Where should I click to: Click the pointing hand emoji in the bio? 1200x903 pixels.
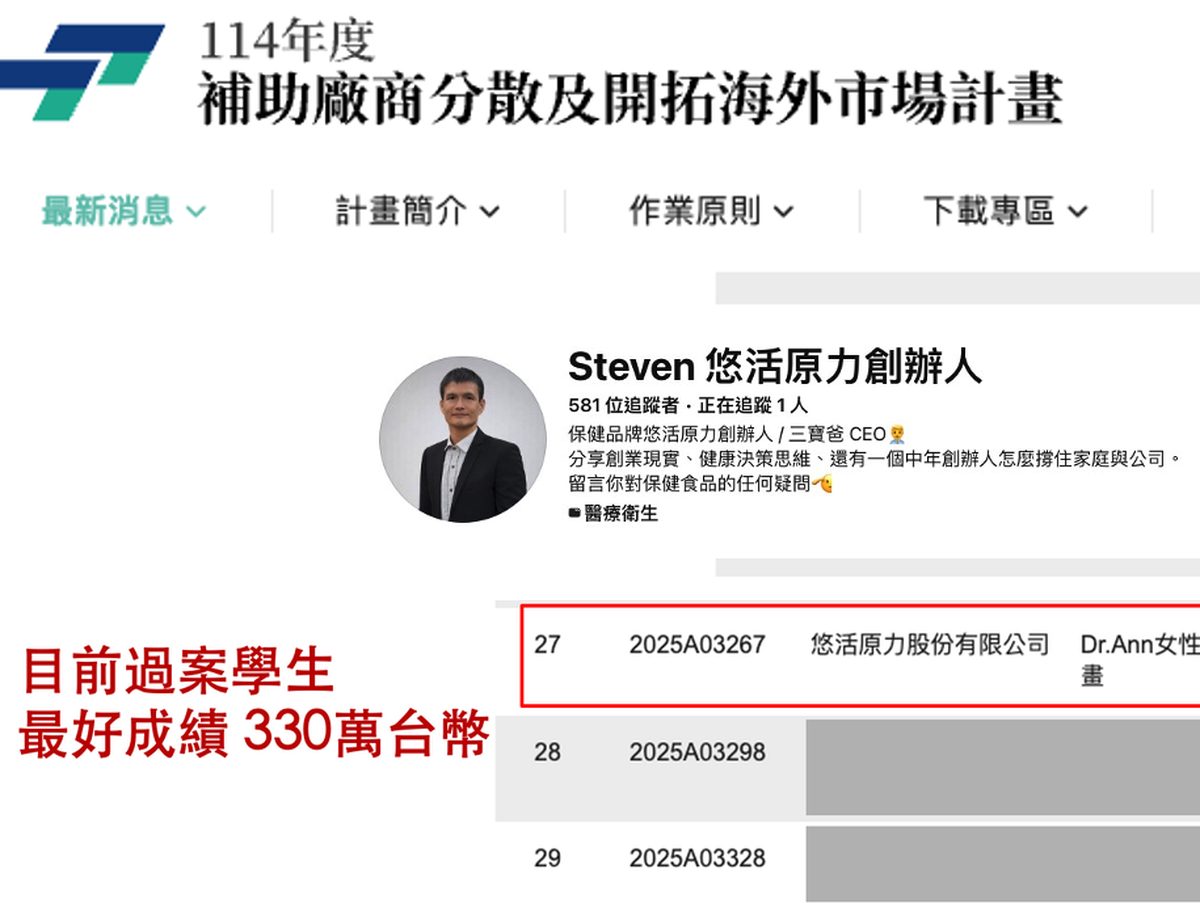pos(822,484)
